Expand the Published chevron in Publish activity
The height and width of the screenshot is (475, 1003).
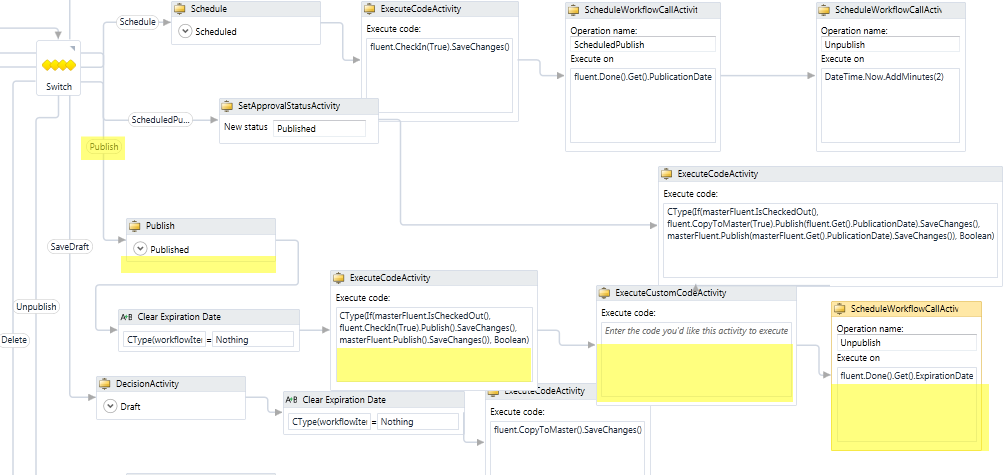tap(139, 250)
